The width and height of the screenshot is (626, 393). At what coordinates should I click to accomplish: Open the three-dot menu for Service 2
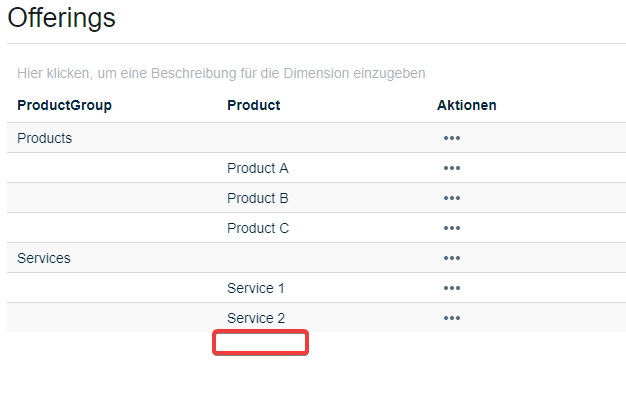(452, 318)
